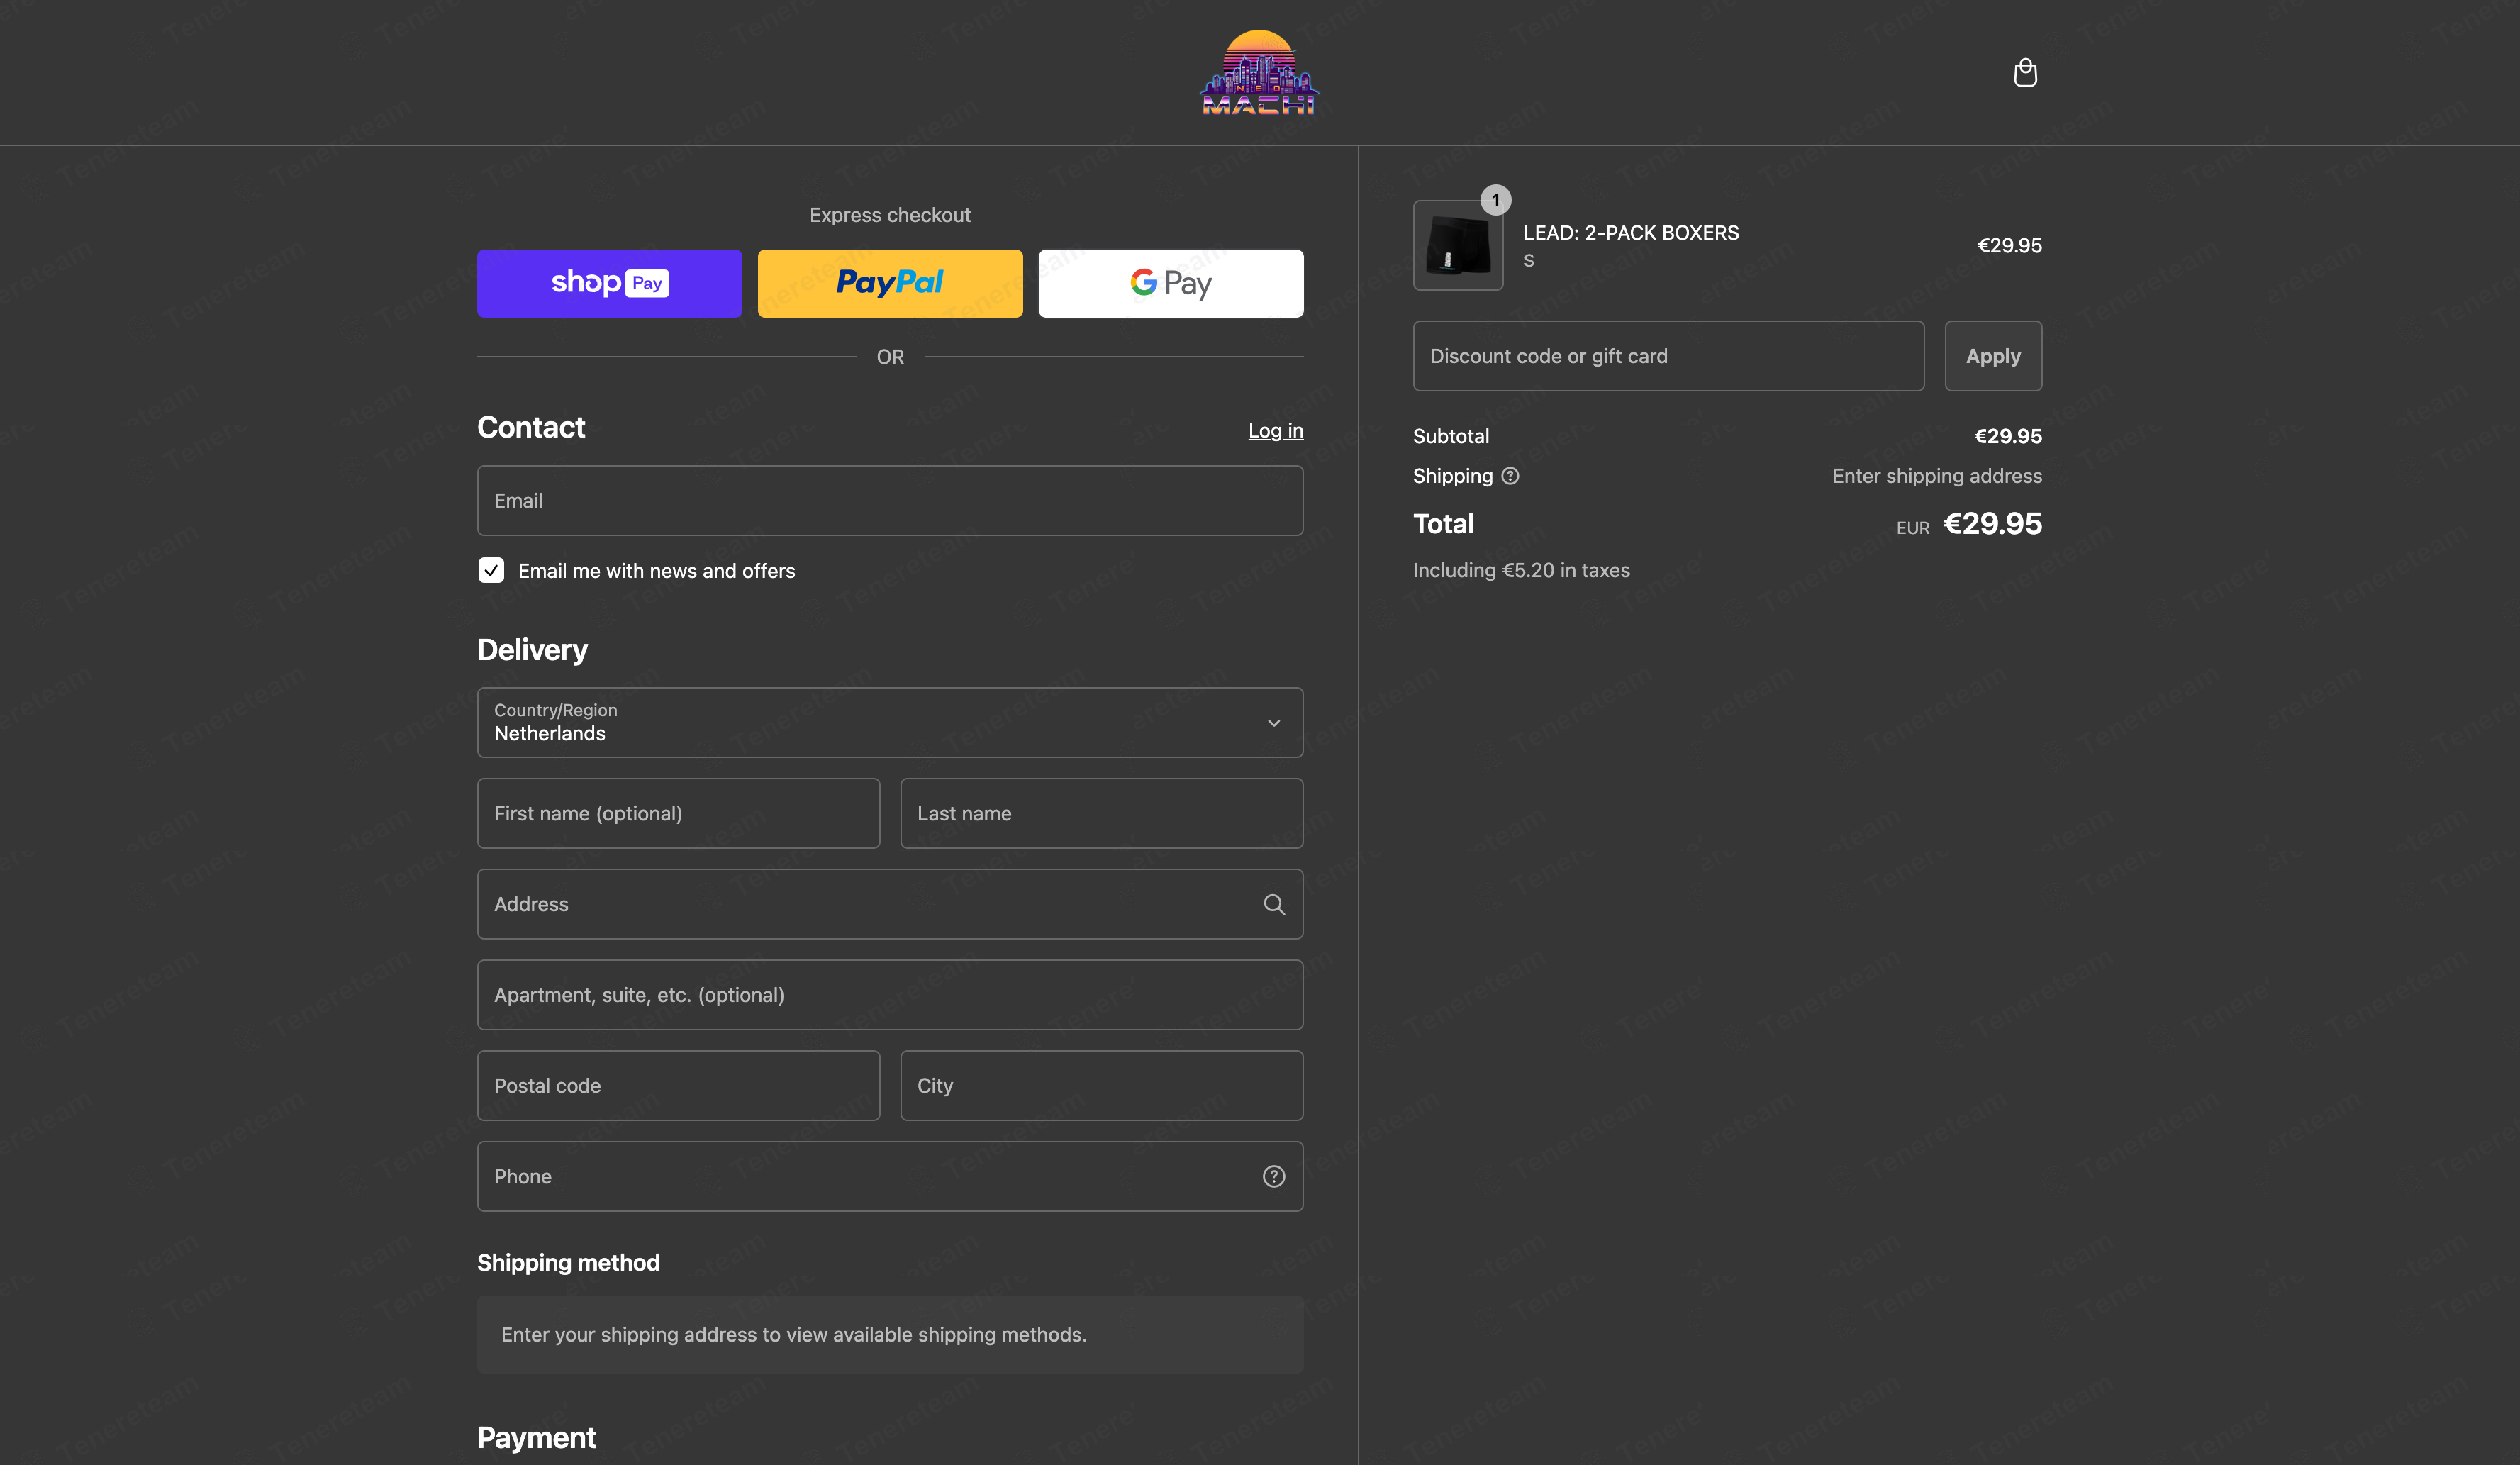The height and width of the screenshot is (1465, 2520).
Task: Click into the Address field
Action: 890,904
